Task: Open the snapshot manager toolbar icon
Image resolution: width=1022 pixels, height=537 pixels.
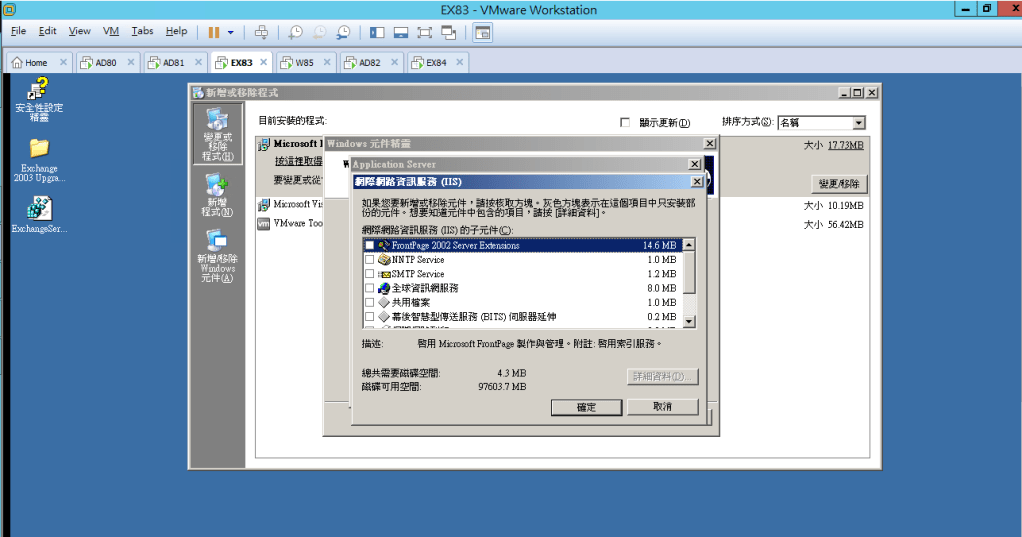Action: coord(343,32)
